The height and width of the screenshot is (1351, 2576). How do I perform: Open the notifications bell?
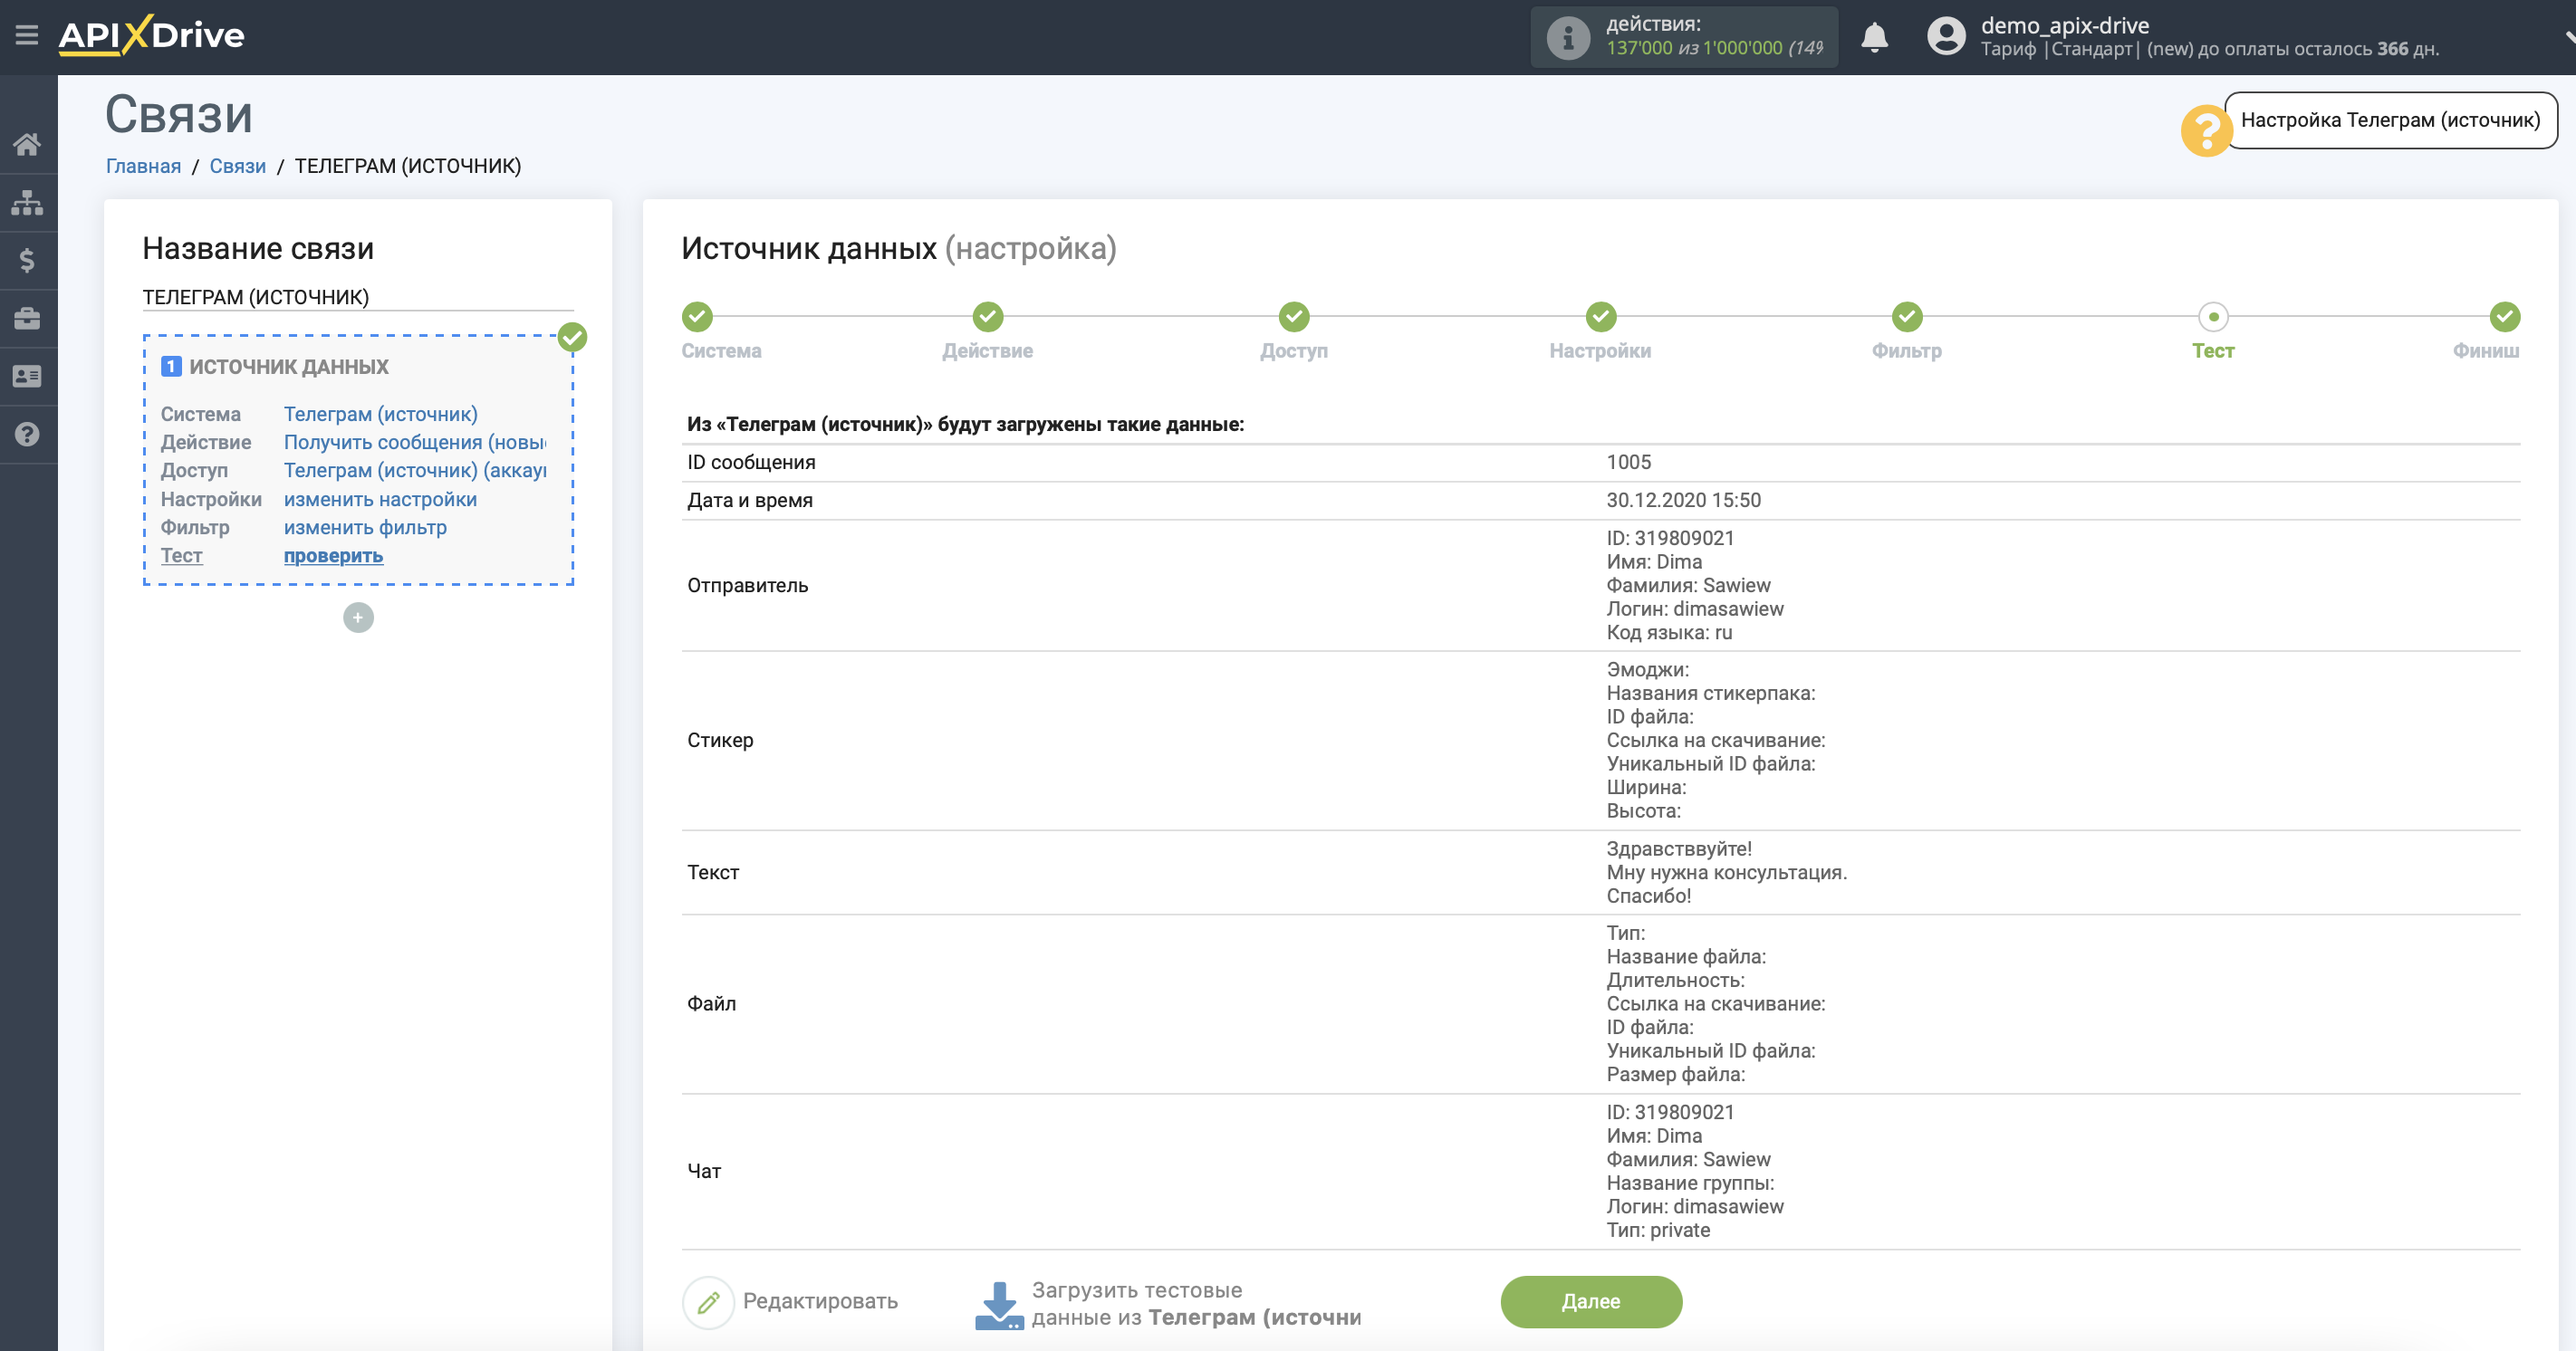(x=1874, y=38)
